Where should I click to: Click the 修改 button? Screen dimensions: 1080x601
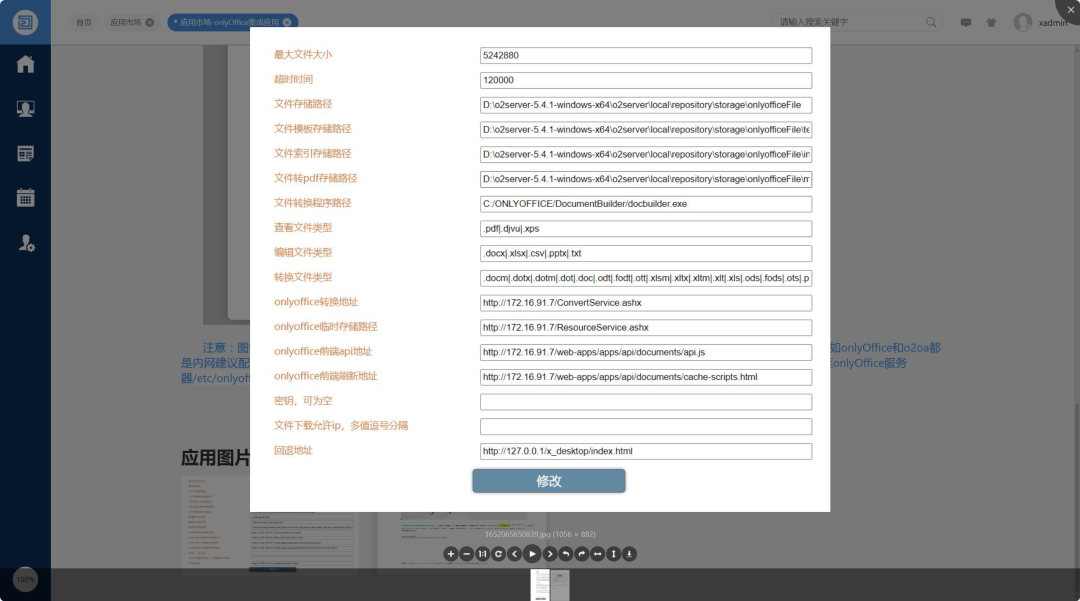tap(549, 481)
